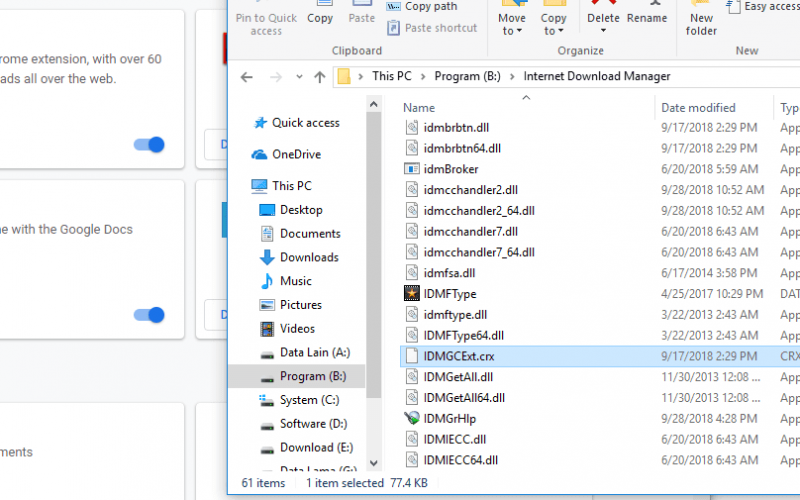
Task: Create a New folder from ribbon
Action: pos(702,18)
